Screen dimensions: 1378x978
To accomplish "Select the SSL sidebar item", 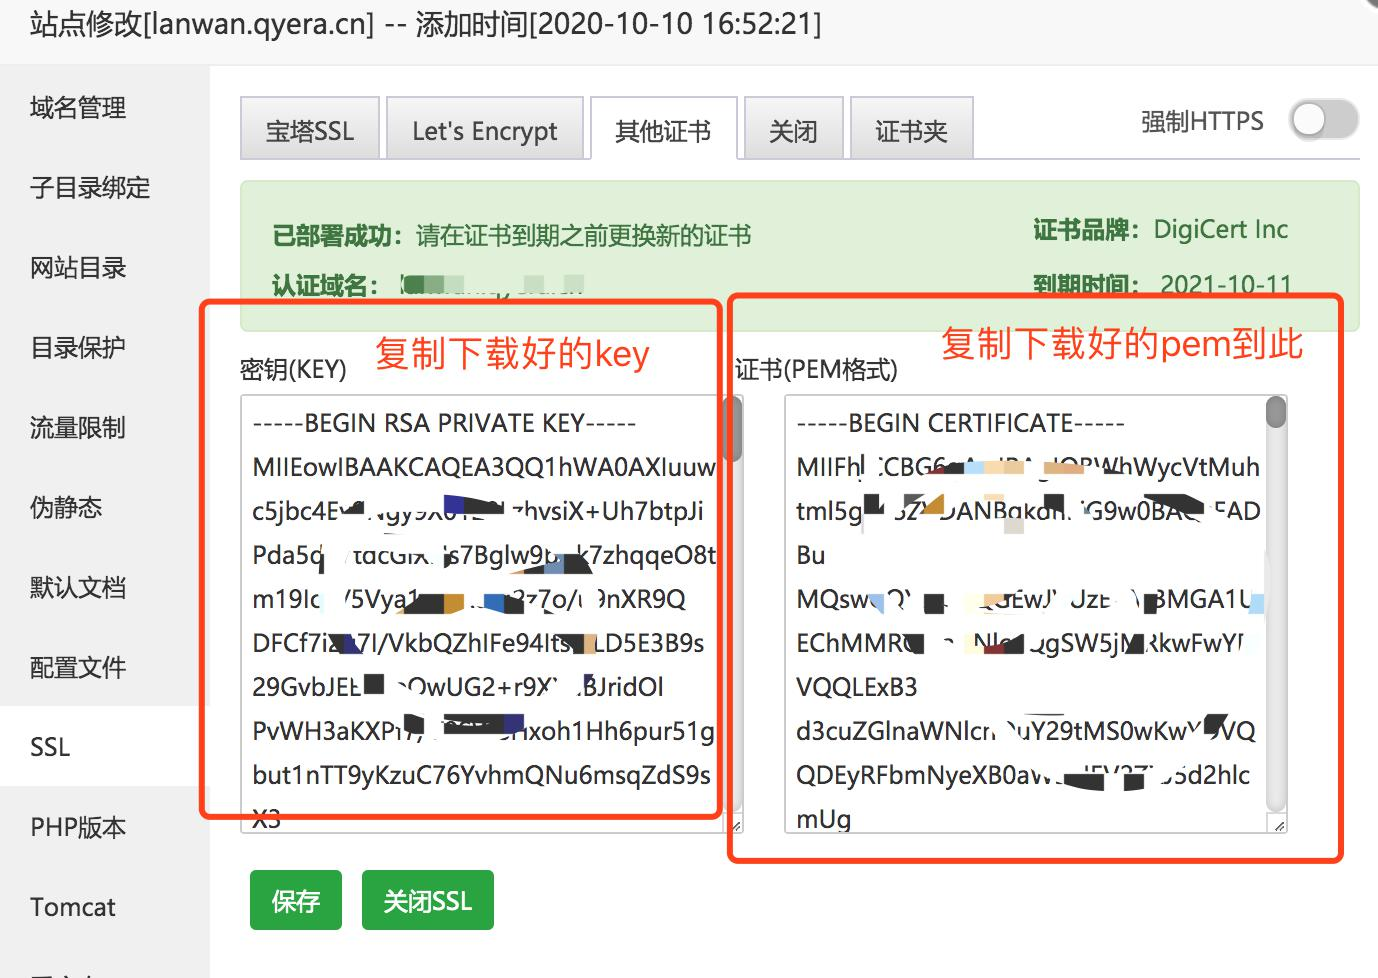I will tap(105, 746).
